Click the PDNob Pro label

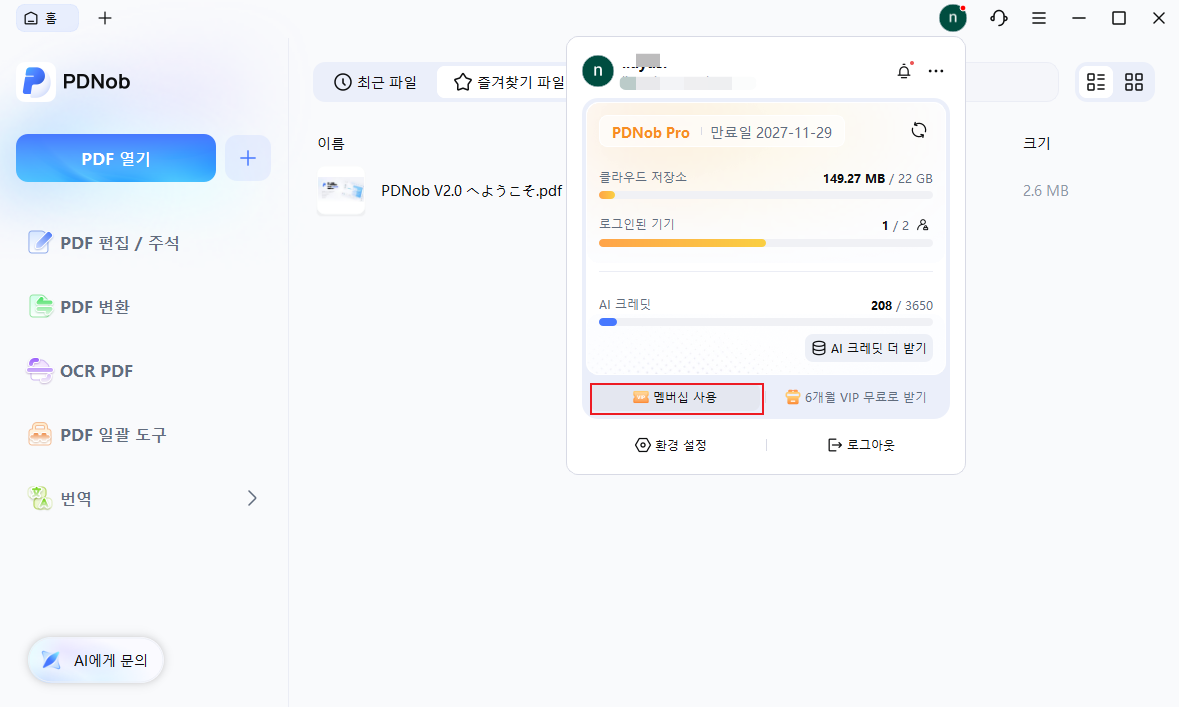click(x=650, y=133)
